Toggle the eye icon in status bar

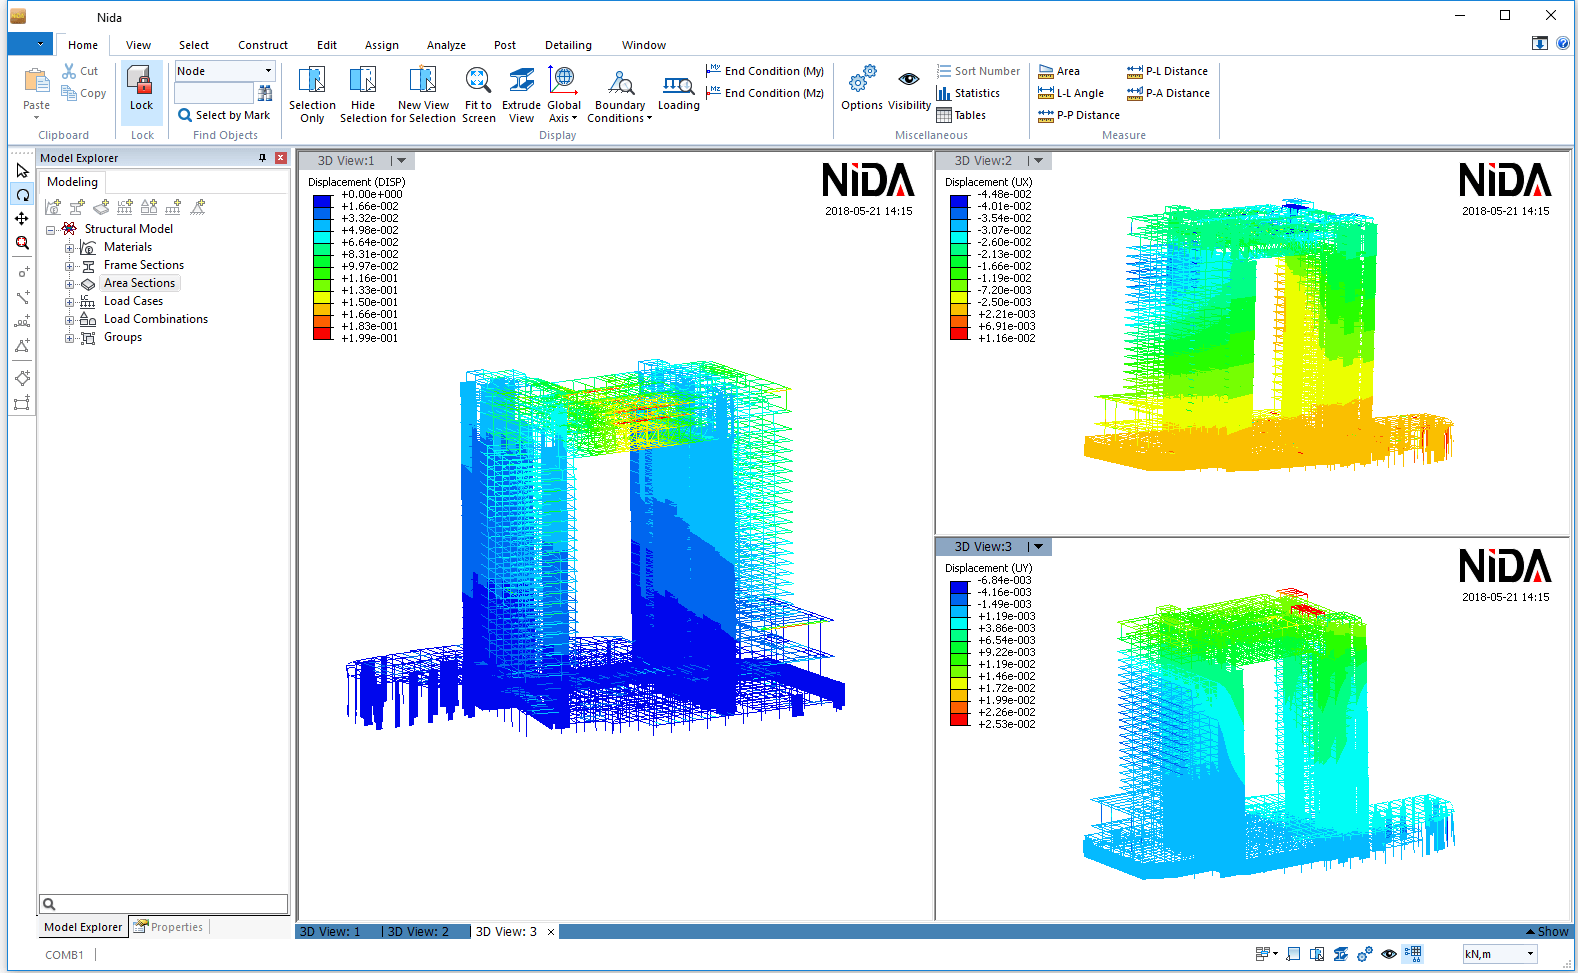1389,954
